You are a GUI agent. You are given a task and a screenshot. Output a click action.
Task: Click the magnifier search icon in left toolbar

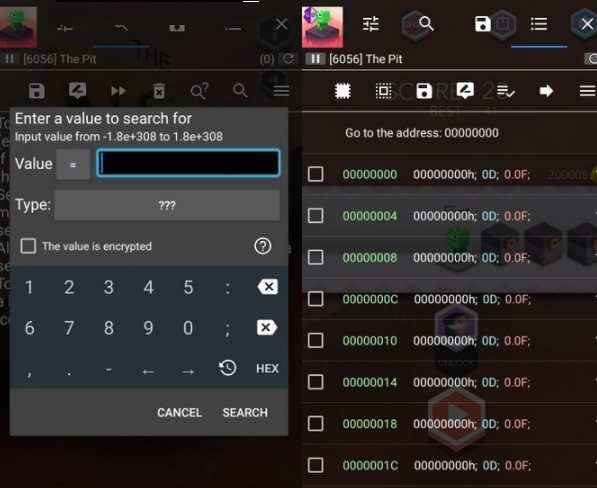(240, 91)
